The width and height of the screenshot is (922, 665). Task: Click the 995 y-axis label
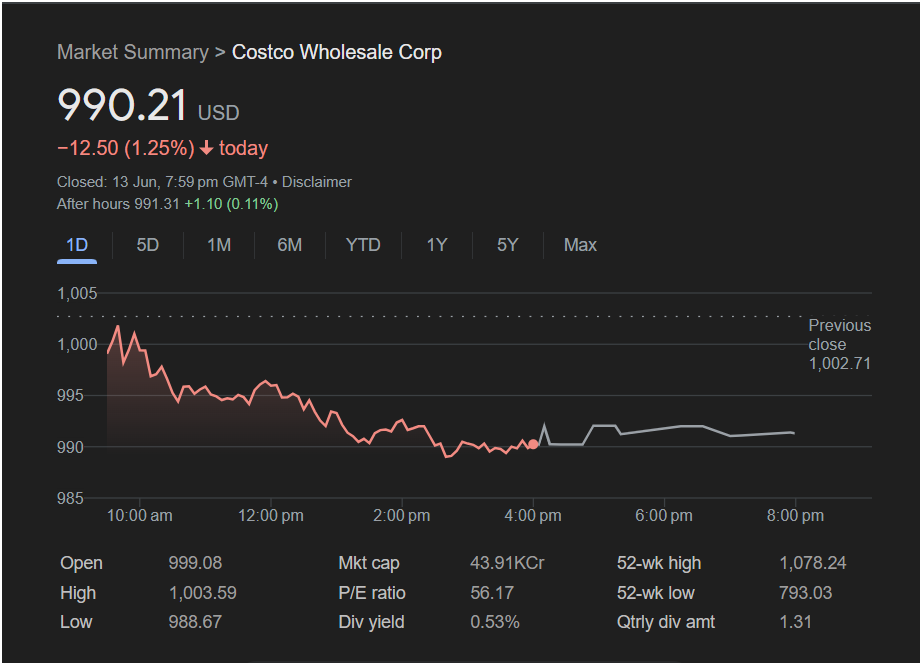(70, 396)
